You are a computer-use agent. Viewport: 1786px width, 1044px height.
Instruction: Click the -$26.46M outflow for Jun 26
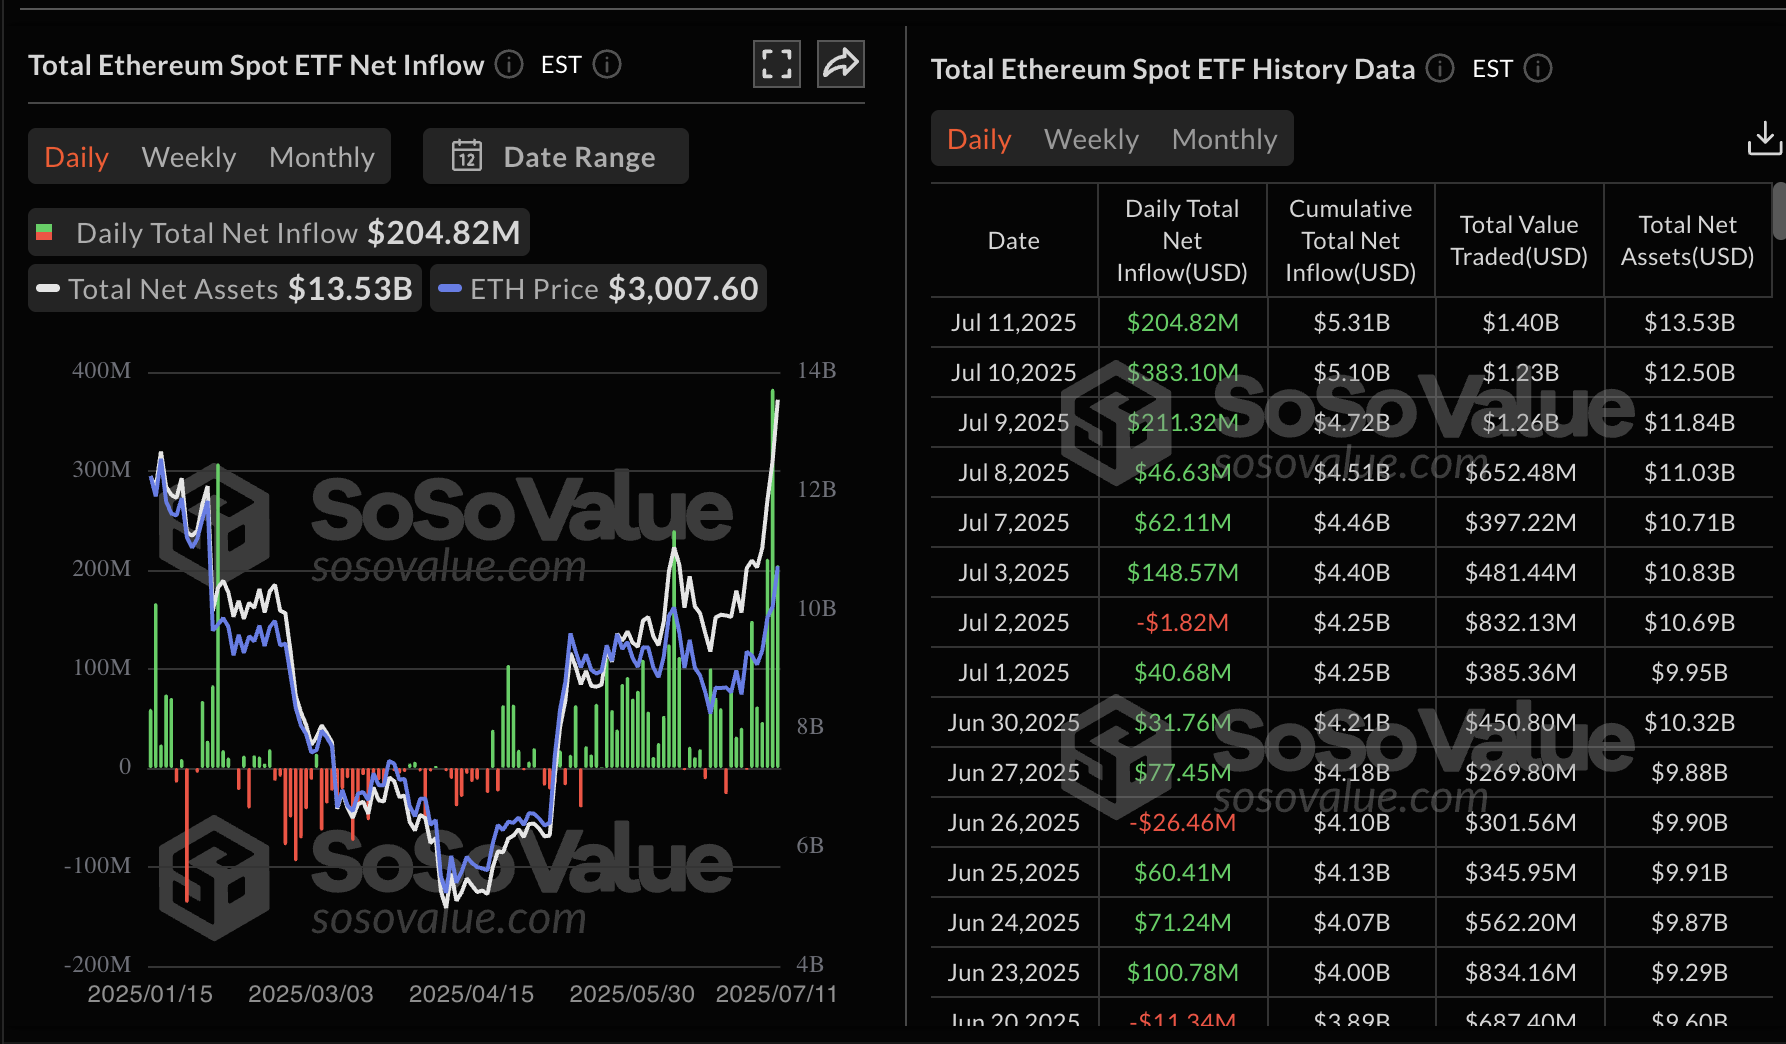click(1183, 822)
